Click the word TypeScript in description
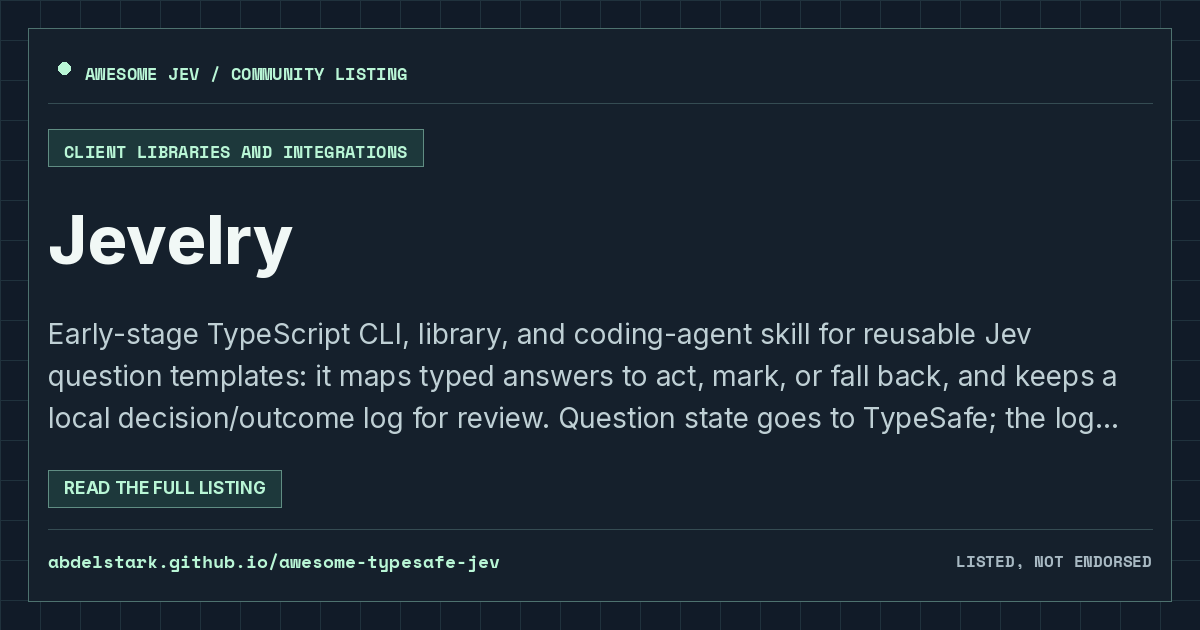This screenshot has height=630, width=1200. (x=279, y=334)
